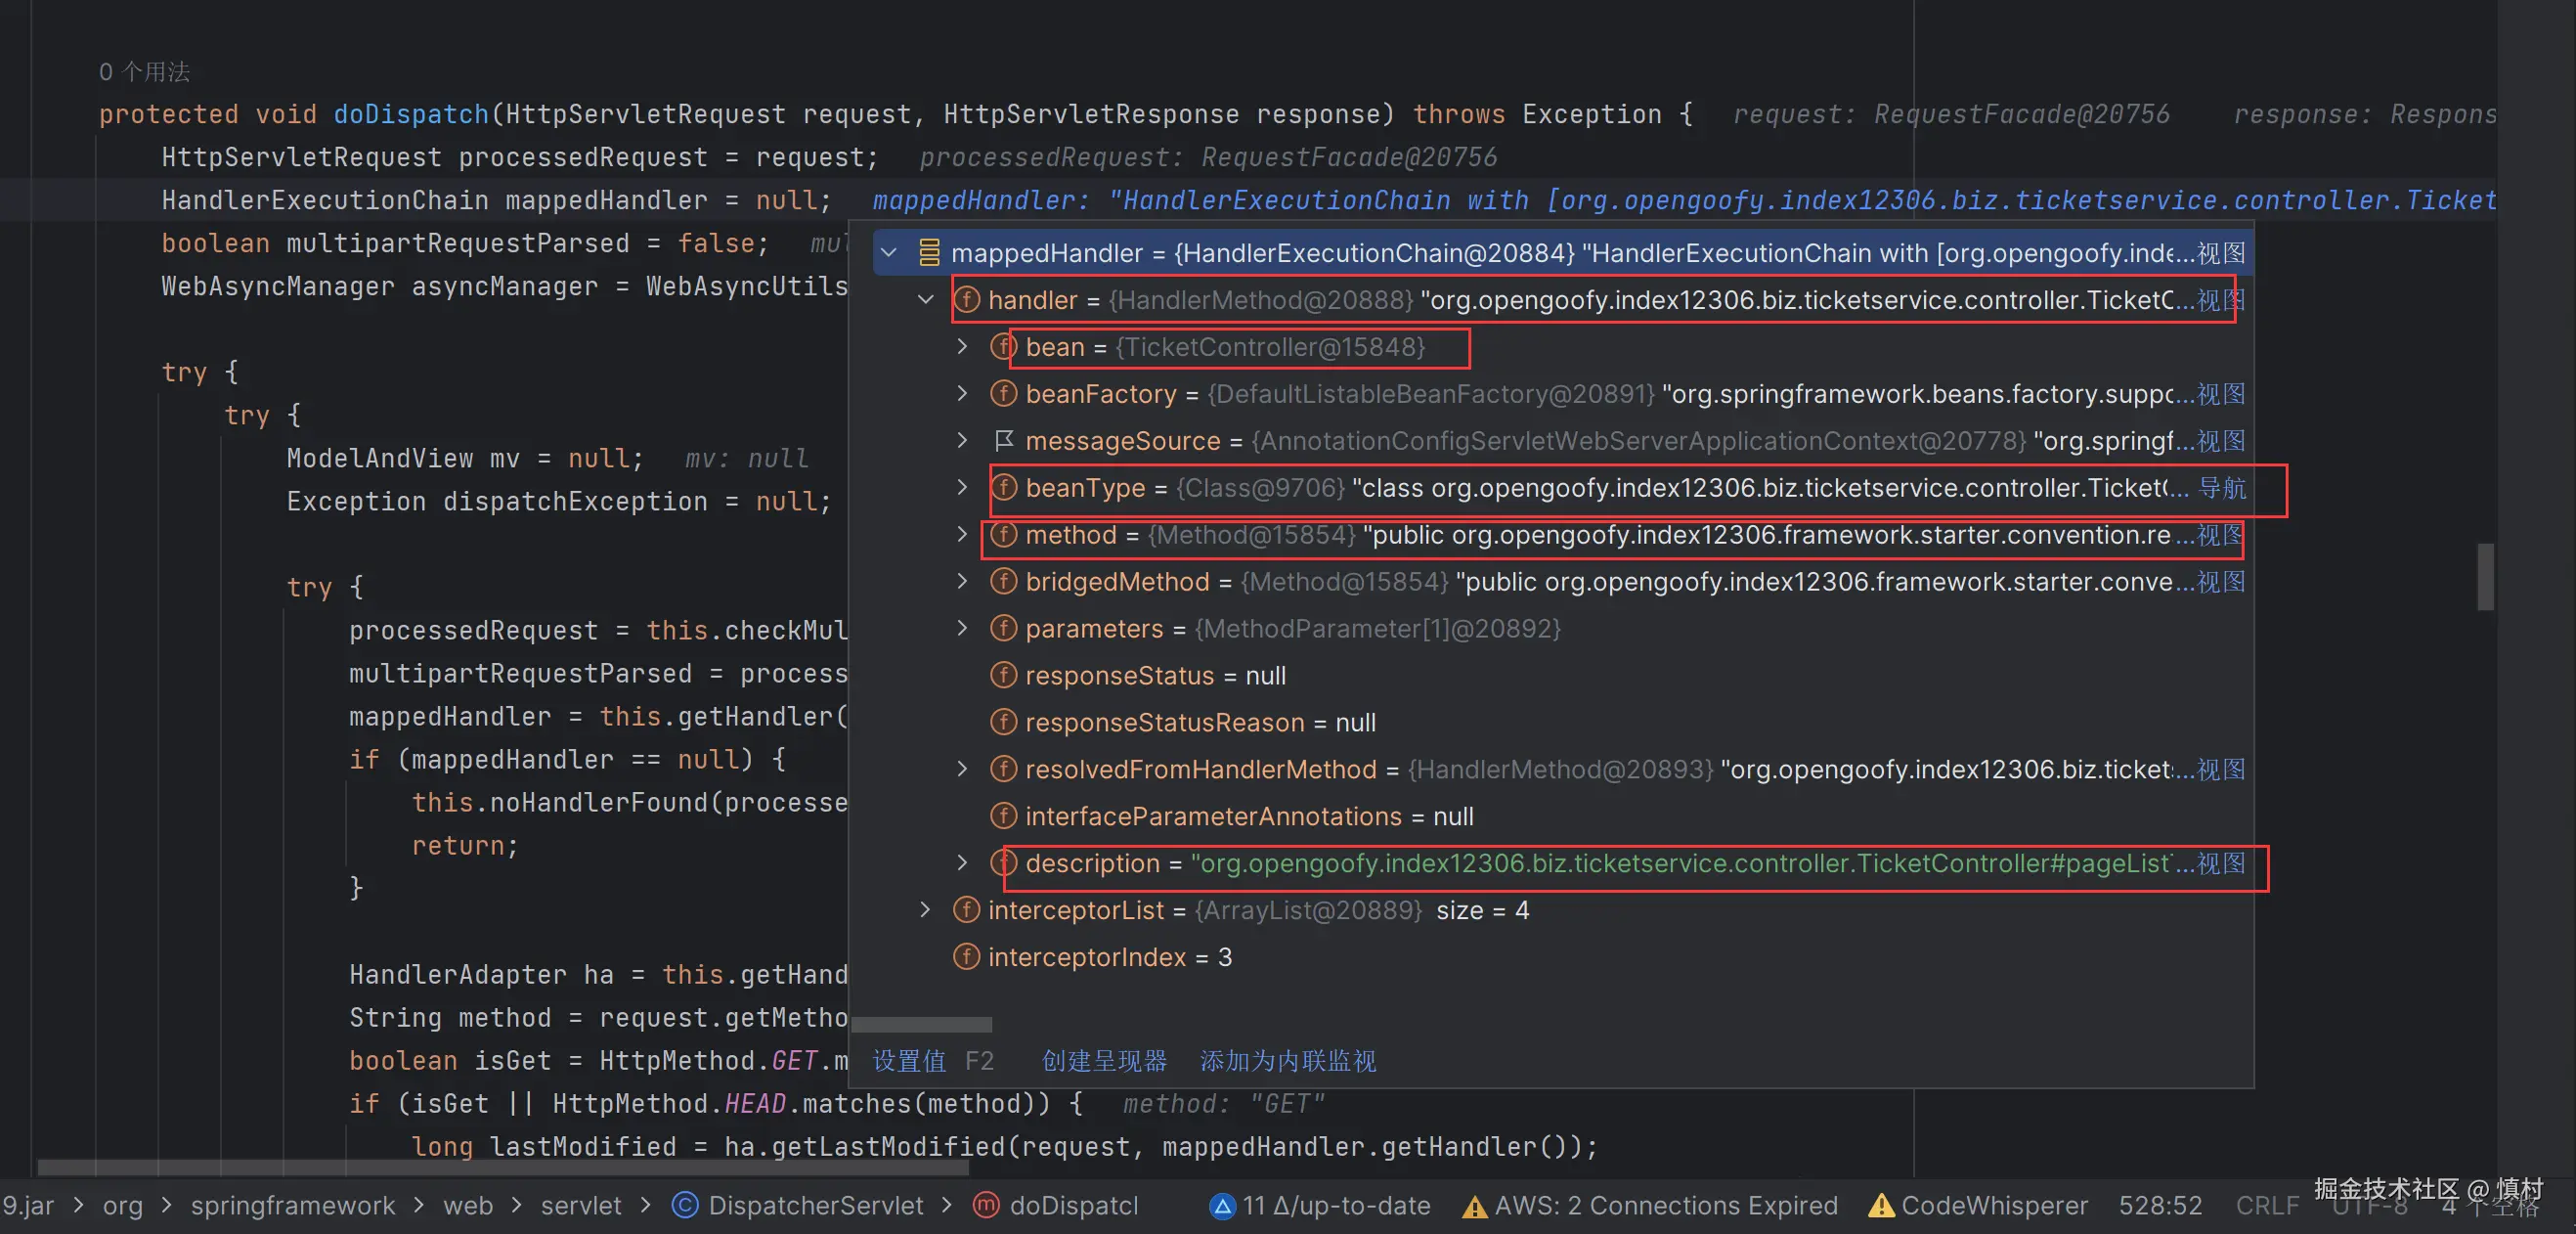This screenshot has height=1234, width=2576.
Task: Click the springframework breadcrumb item
Action: pos(293,1205)
